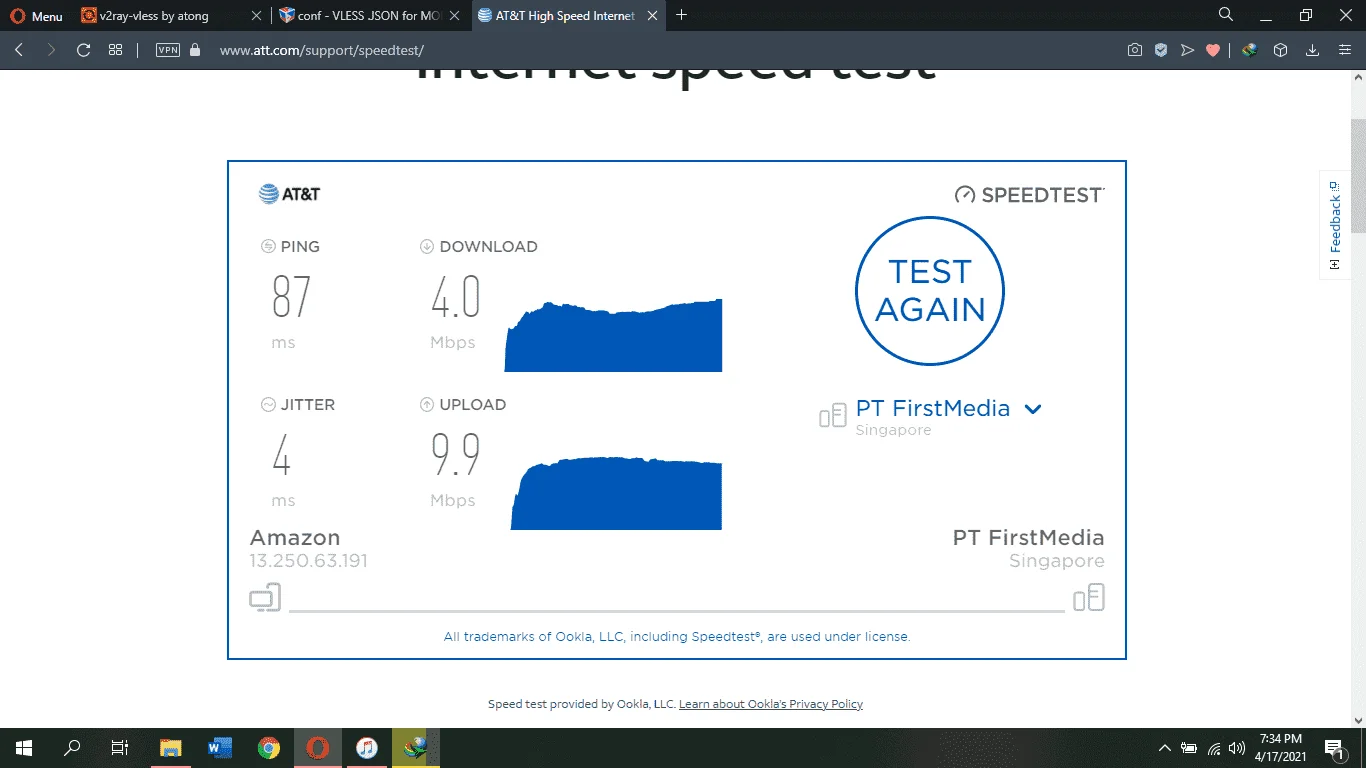Click the site security padlock icon
The image size is (1366, 768).
[x=195, y=50]
